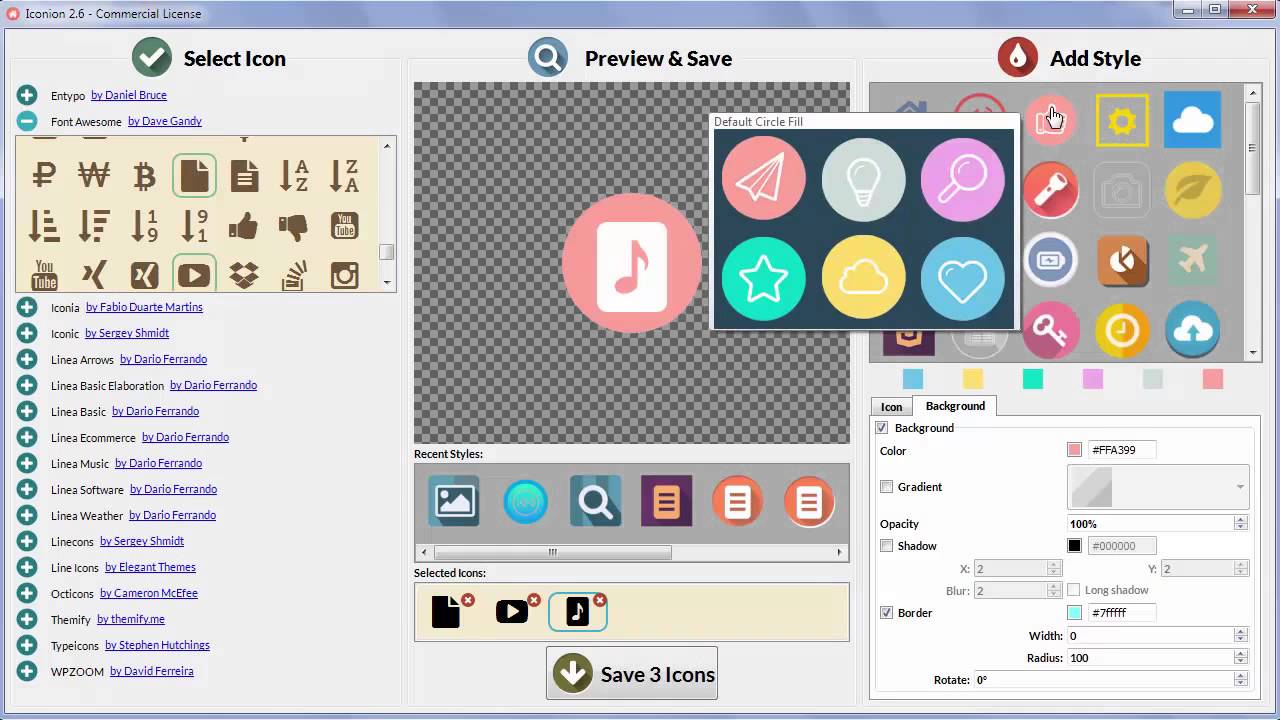
Task: Apply the flashlight circle style
Action: [1051, 190]
